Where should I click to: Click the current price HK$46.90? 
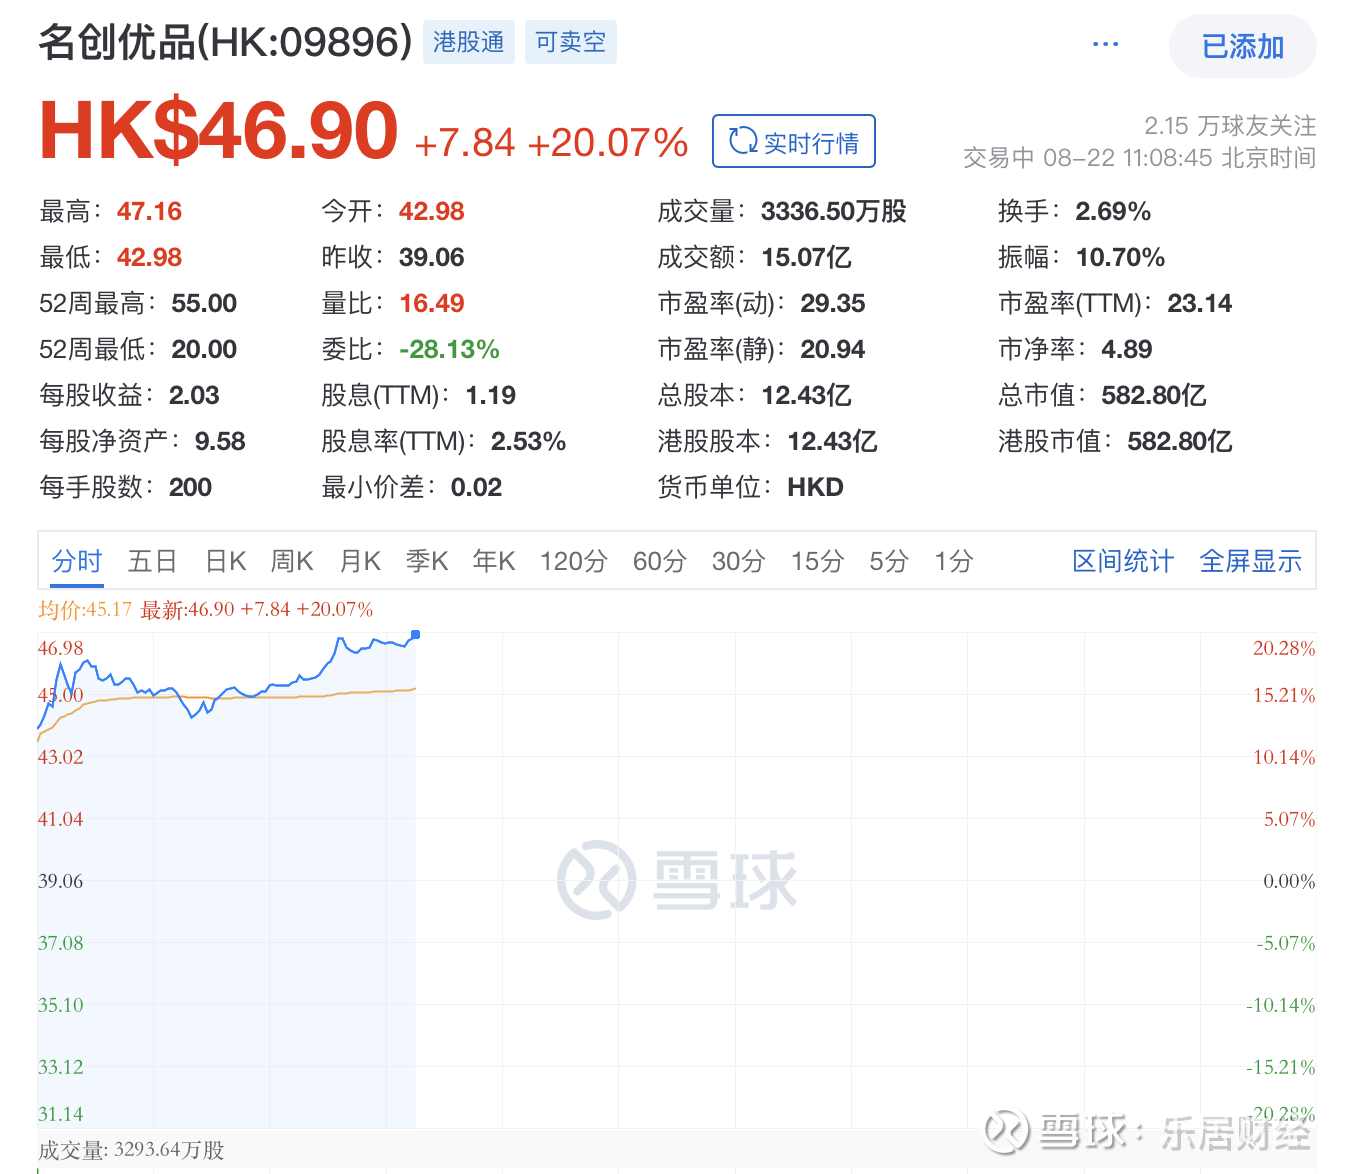click(218, 131)
